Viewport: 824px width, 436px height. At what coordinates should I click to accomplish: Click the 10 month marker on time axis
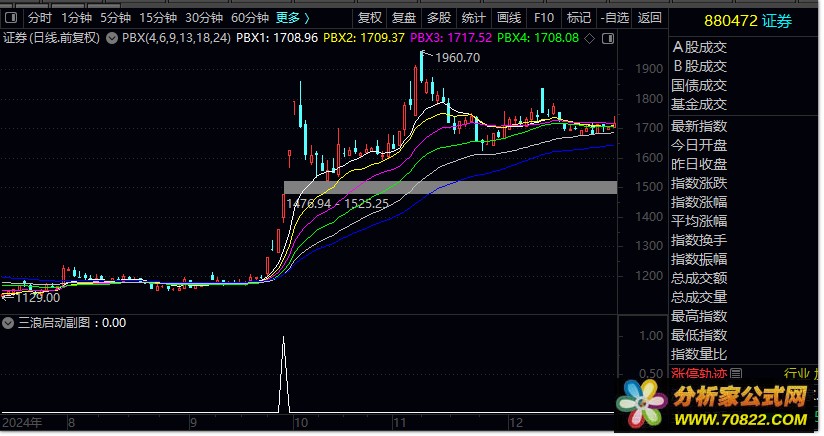click(x=301, y=423)
